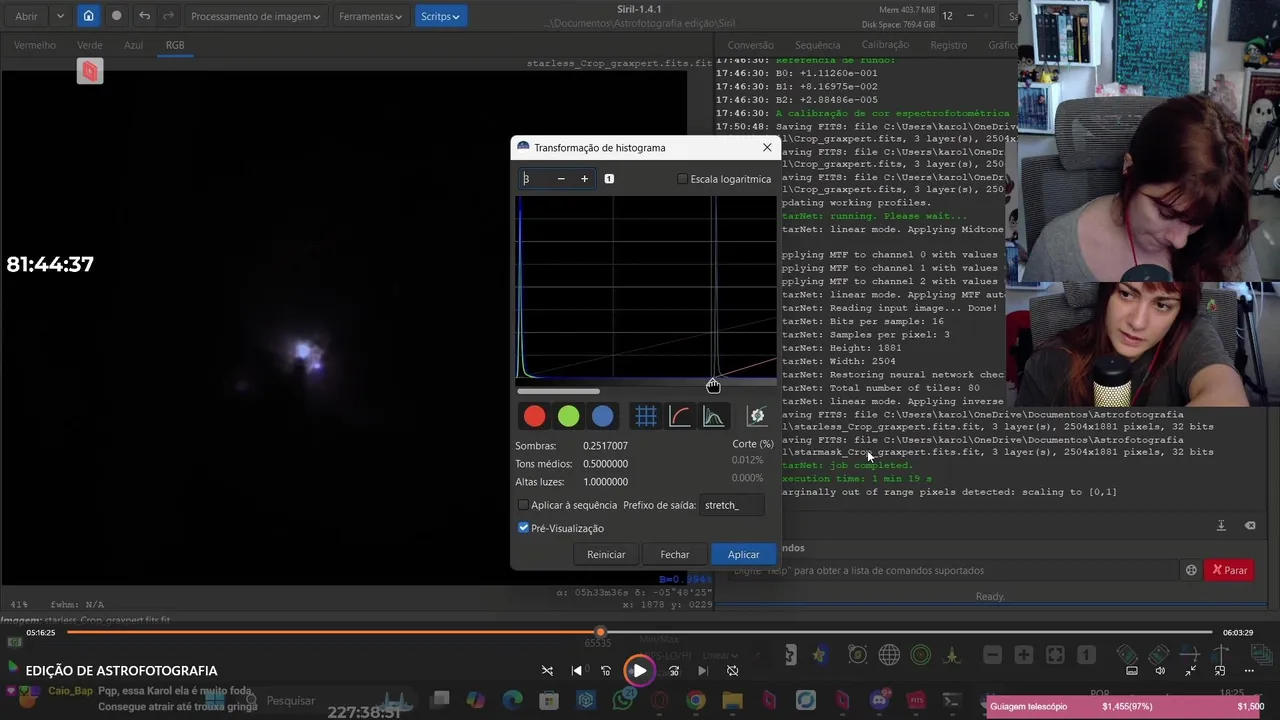1280x720 pixels.
Task: Open the Registro tab
Action: [x=948, y=45]
